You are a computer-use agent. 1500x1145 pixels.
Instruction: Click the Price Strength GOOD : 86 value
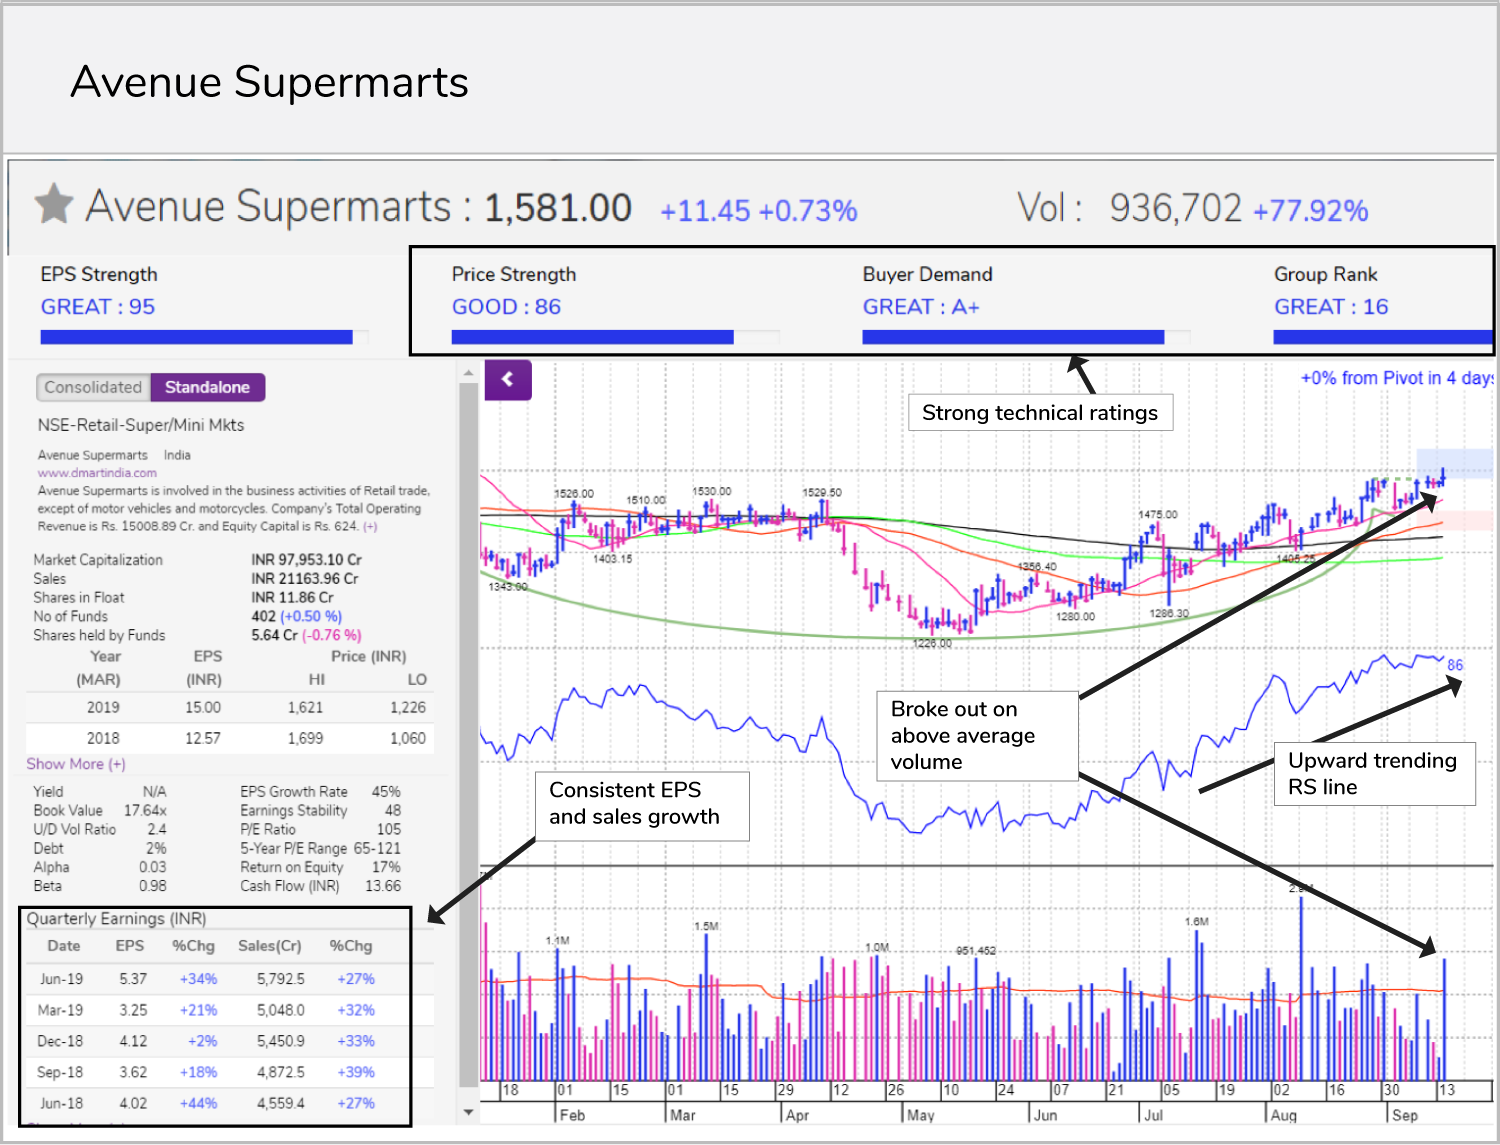506,307
